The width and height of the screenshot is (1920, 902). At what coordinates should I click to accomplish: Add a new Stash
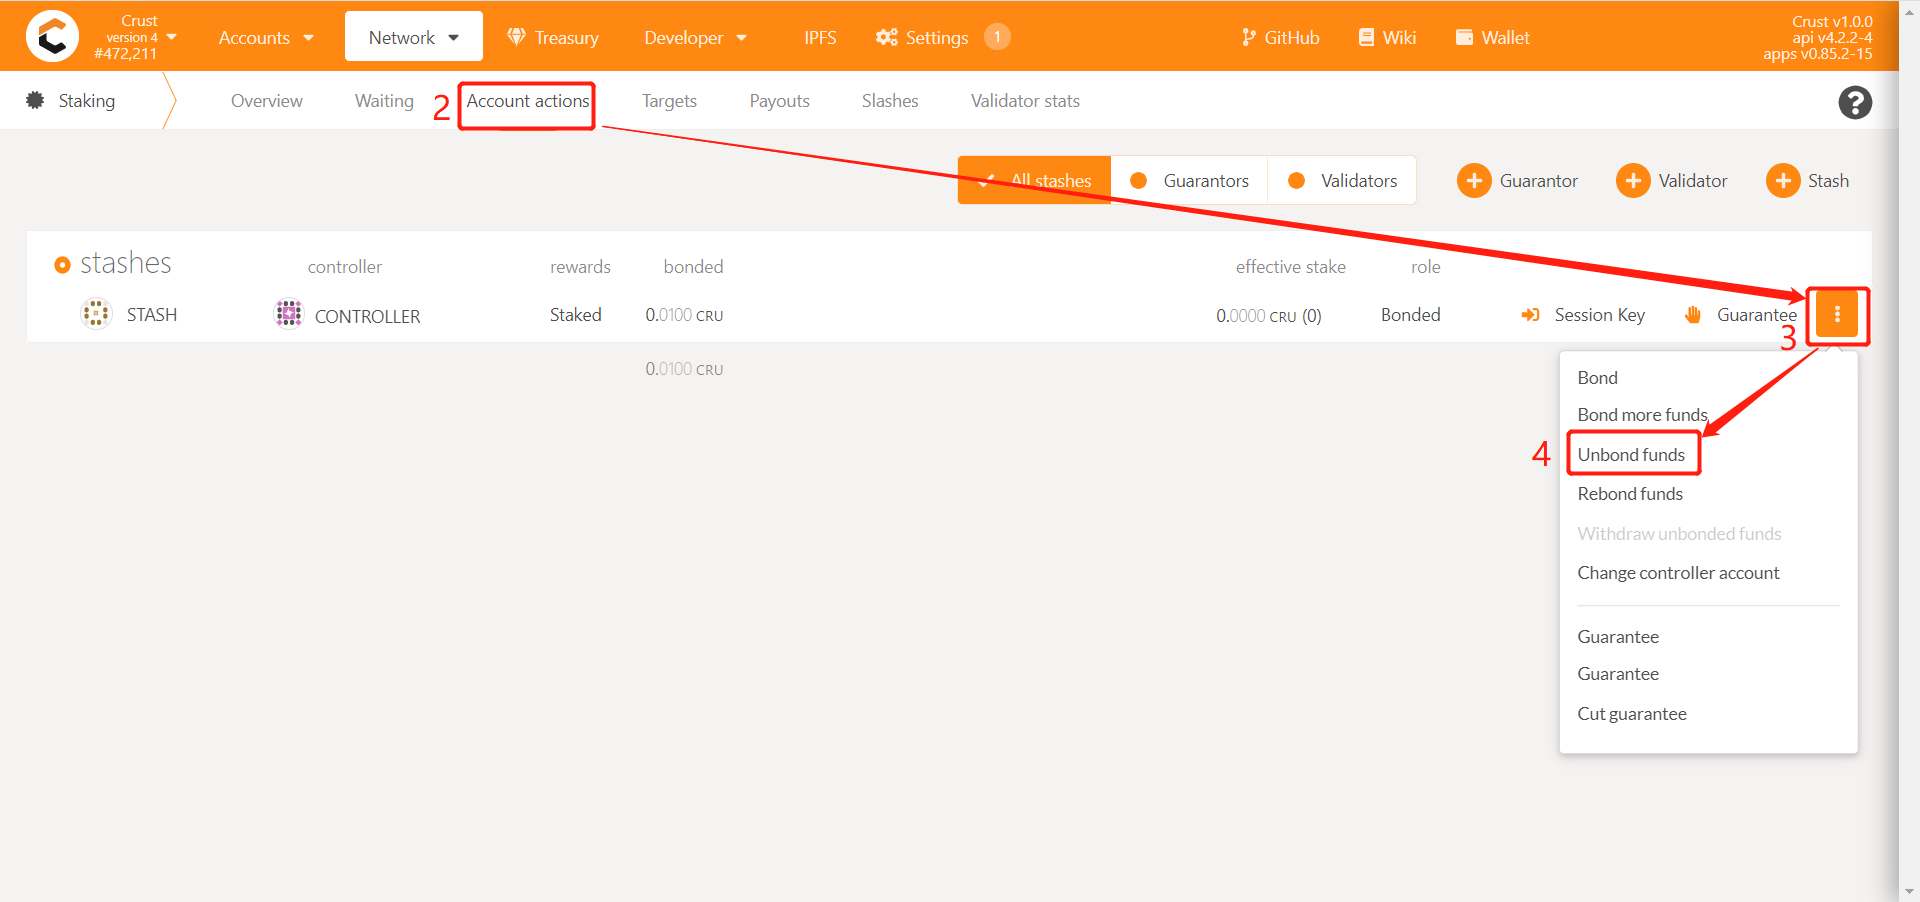click(x=1809, y=181)
